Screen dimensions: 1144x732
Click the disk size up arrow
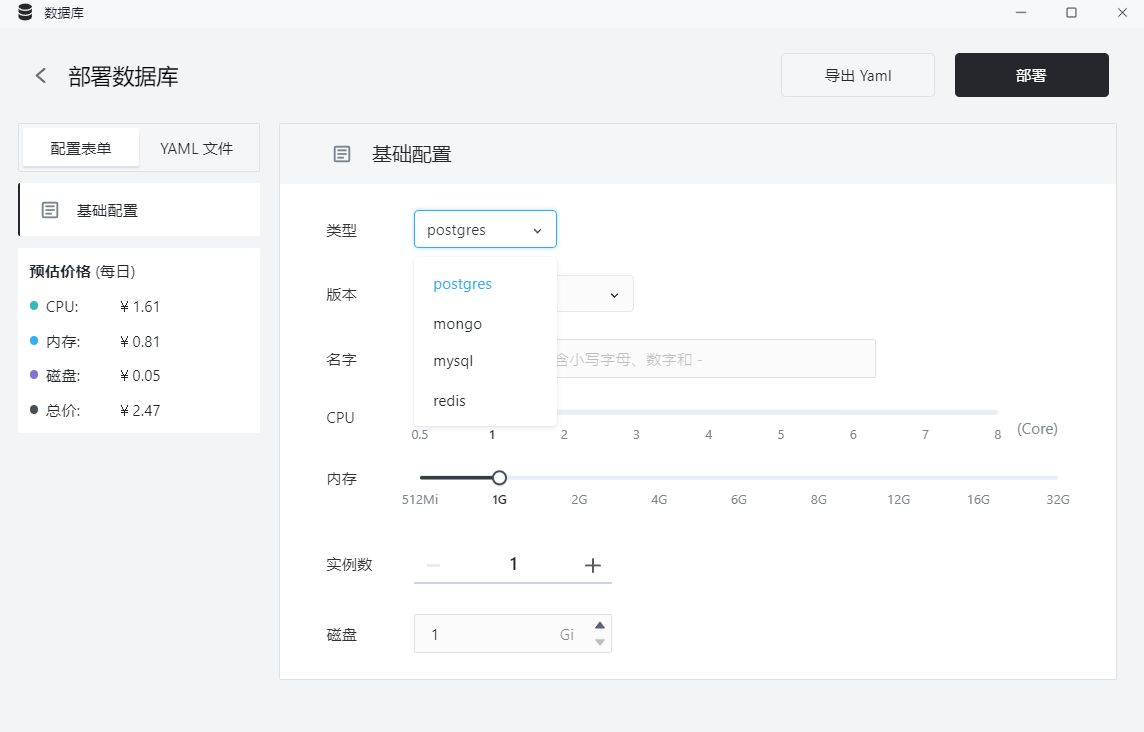point(600,625)
